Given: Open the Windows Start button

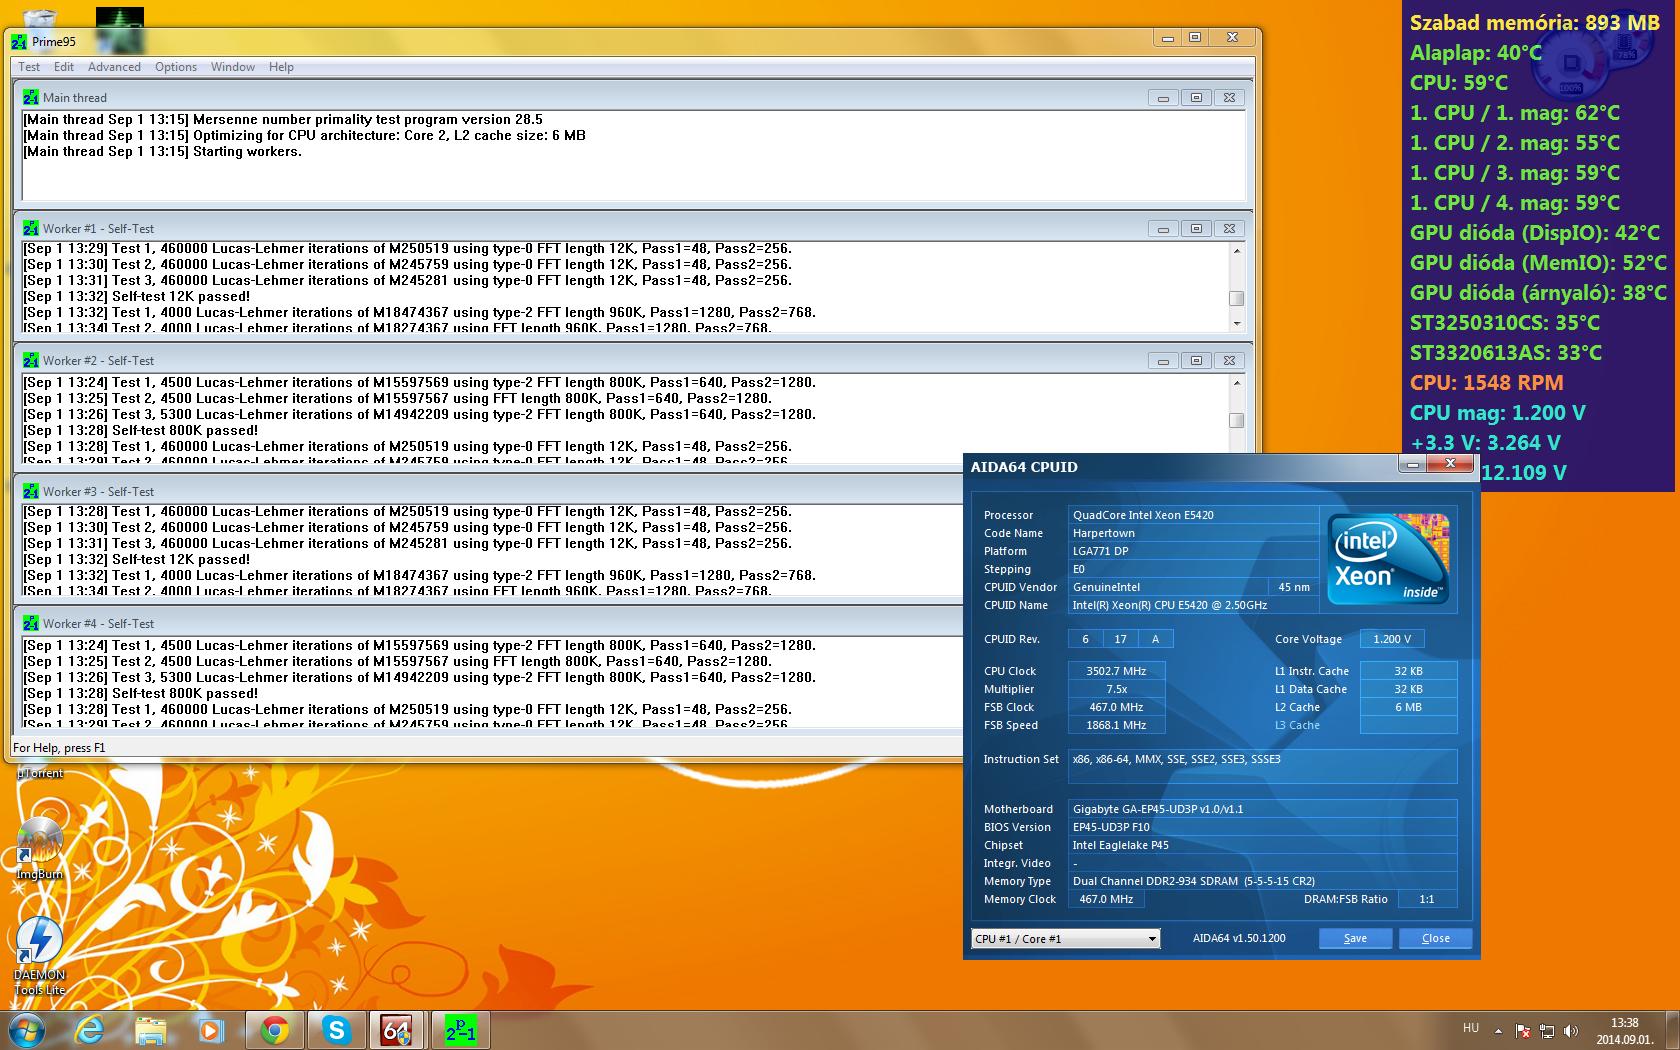Looking at the screenshot, I should click(26, 1030).
